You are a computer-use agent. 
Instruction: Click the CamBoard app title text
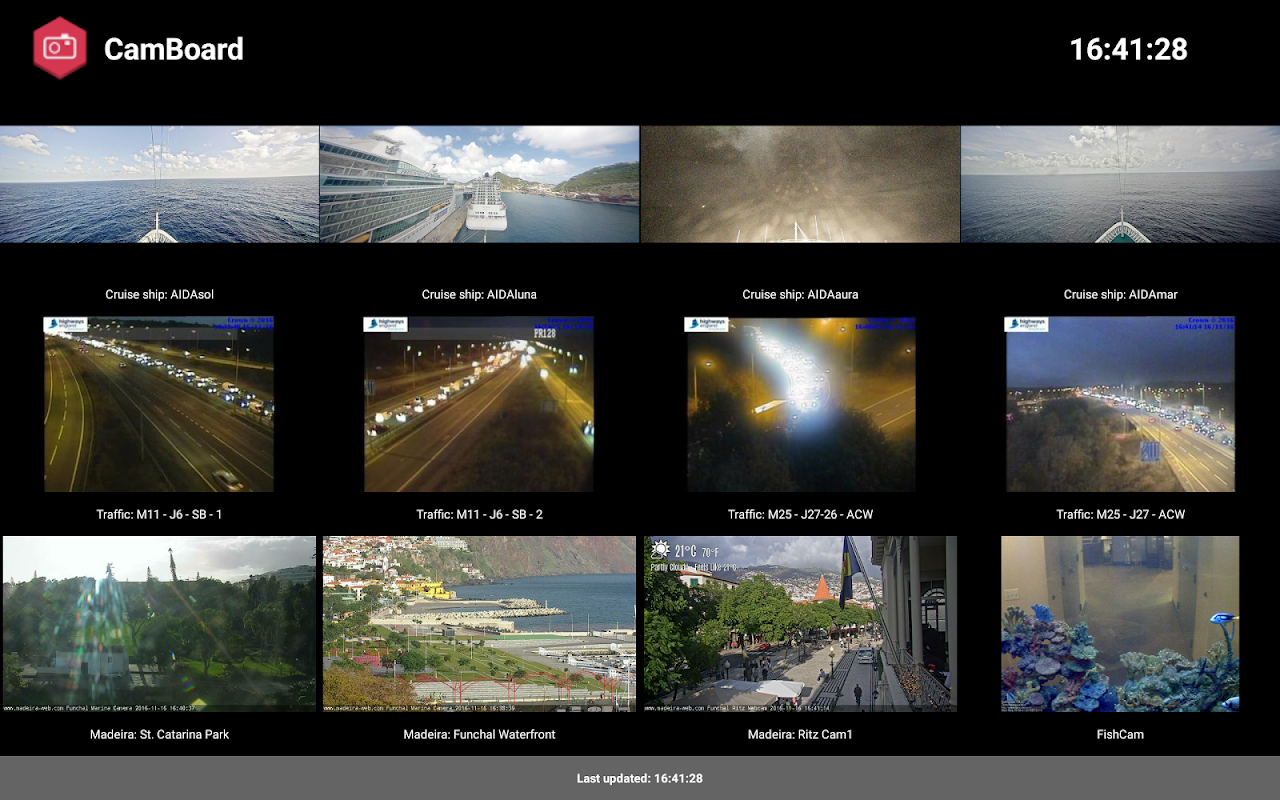[174, 49]
